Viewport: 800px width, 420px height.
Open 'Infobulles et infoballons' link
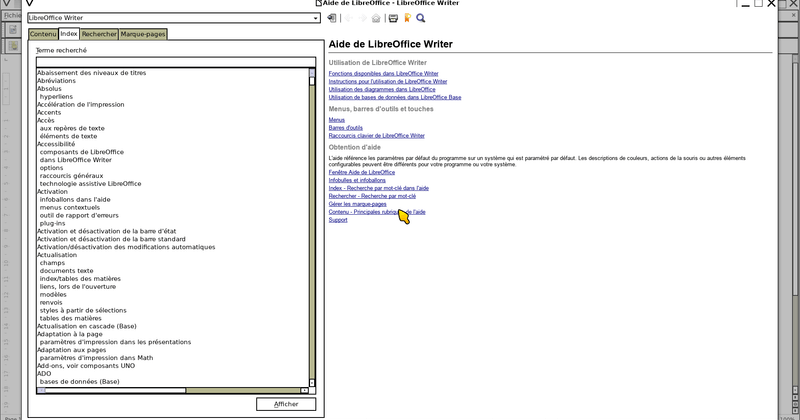point(357,180)
